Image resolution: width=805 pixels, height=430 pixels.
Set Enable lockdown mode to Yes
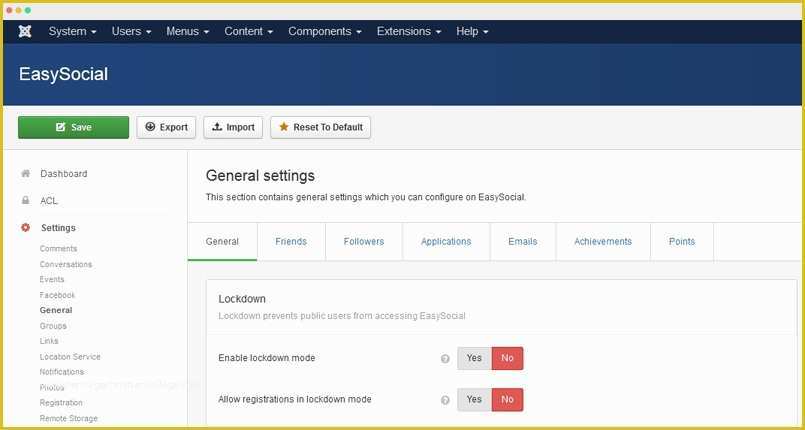pos(474,358)
